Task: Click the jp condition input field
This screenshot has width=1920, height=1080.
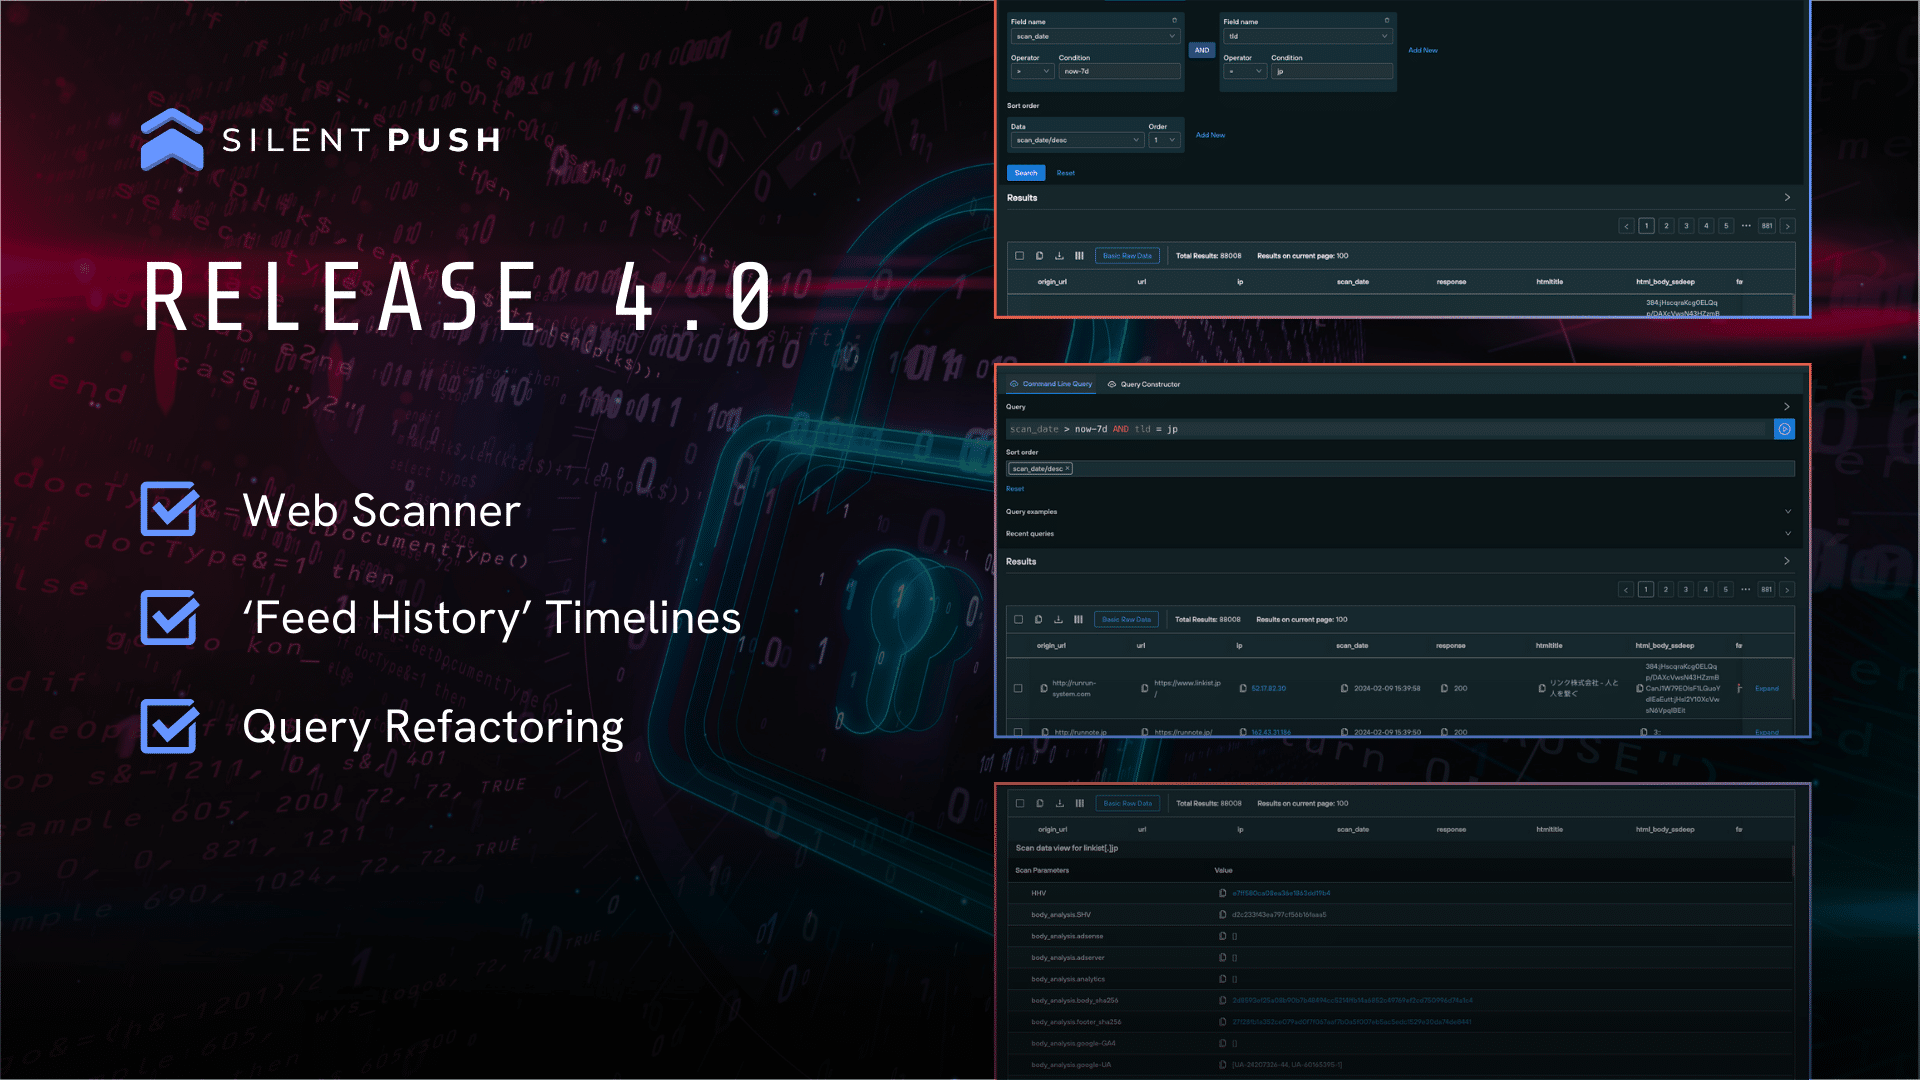Action: [x=1332, y=72]
